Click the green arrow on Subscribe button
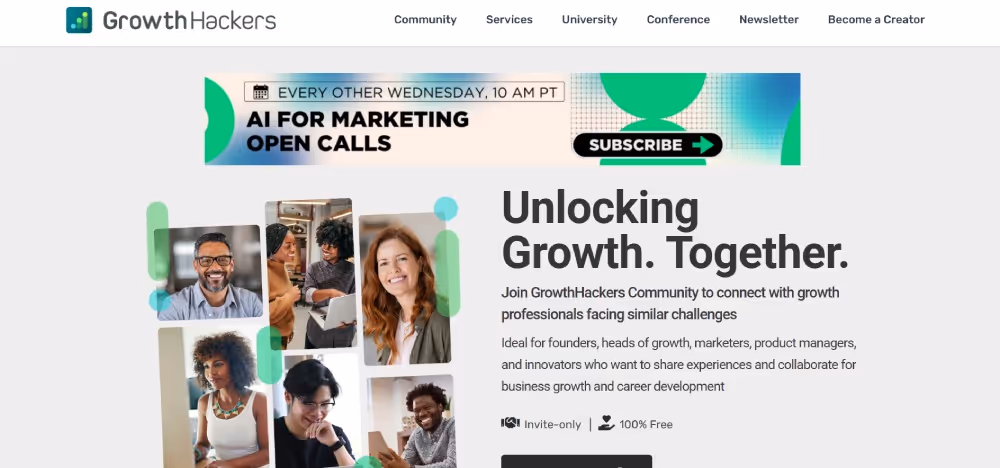The height and width of the screenshot is (468, 1000). pos(703,145)
